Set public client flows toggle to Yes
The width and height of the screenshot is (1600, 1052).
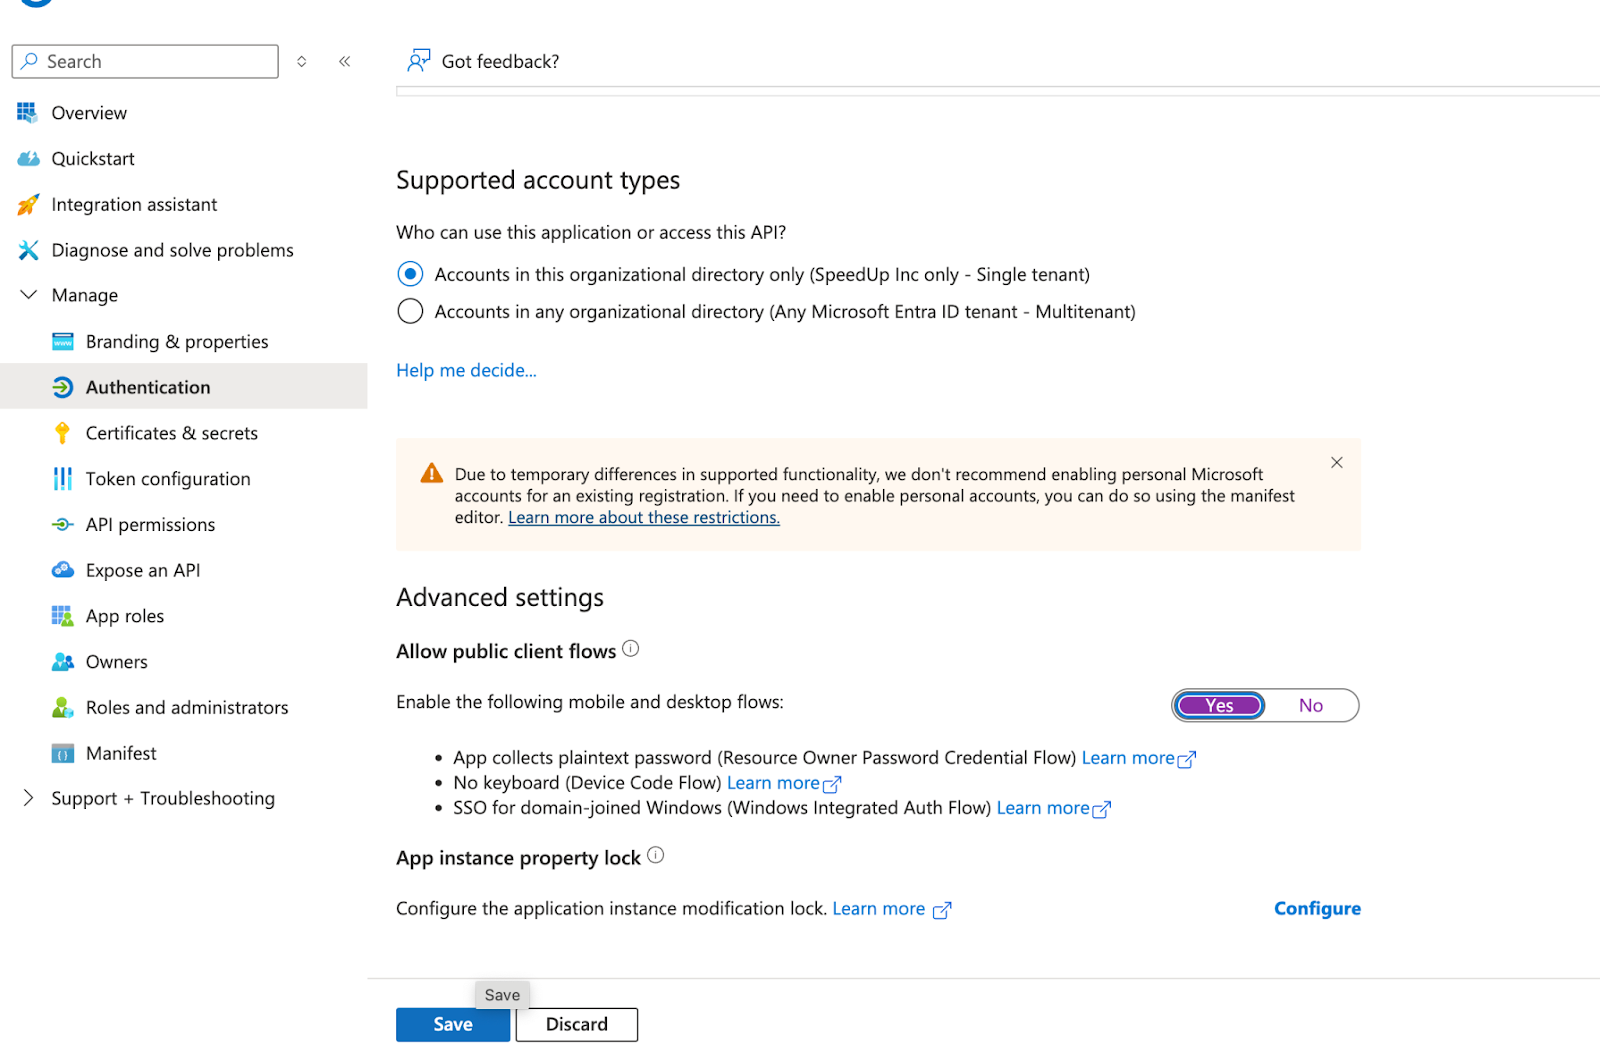(x=1219, y=706)
